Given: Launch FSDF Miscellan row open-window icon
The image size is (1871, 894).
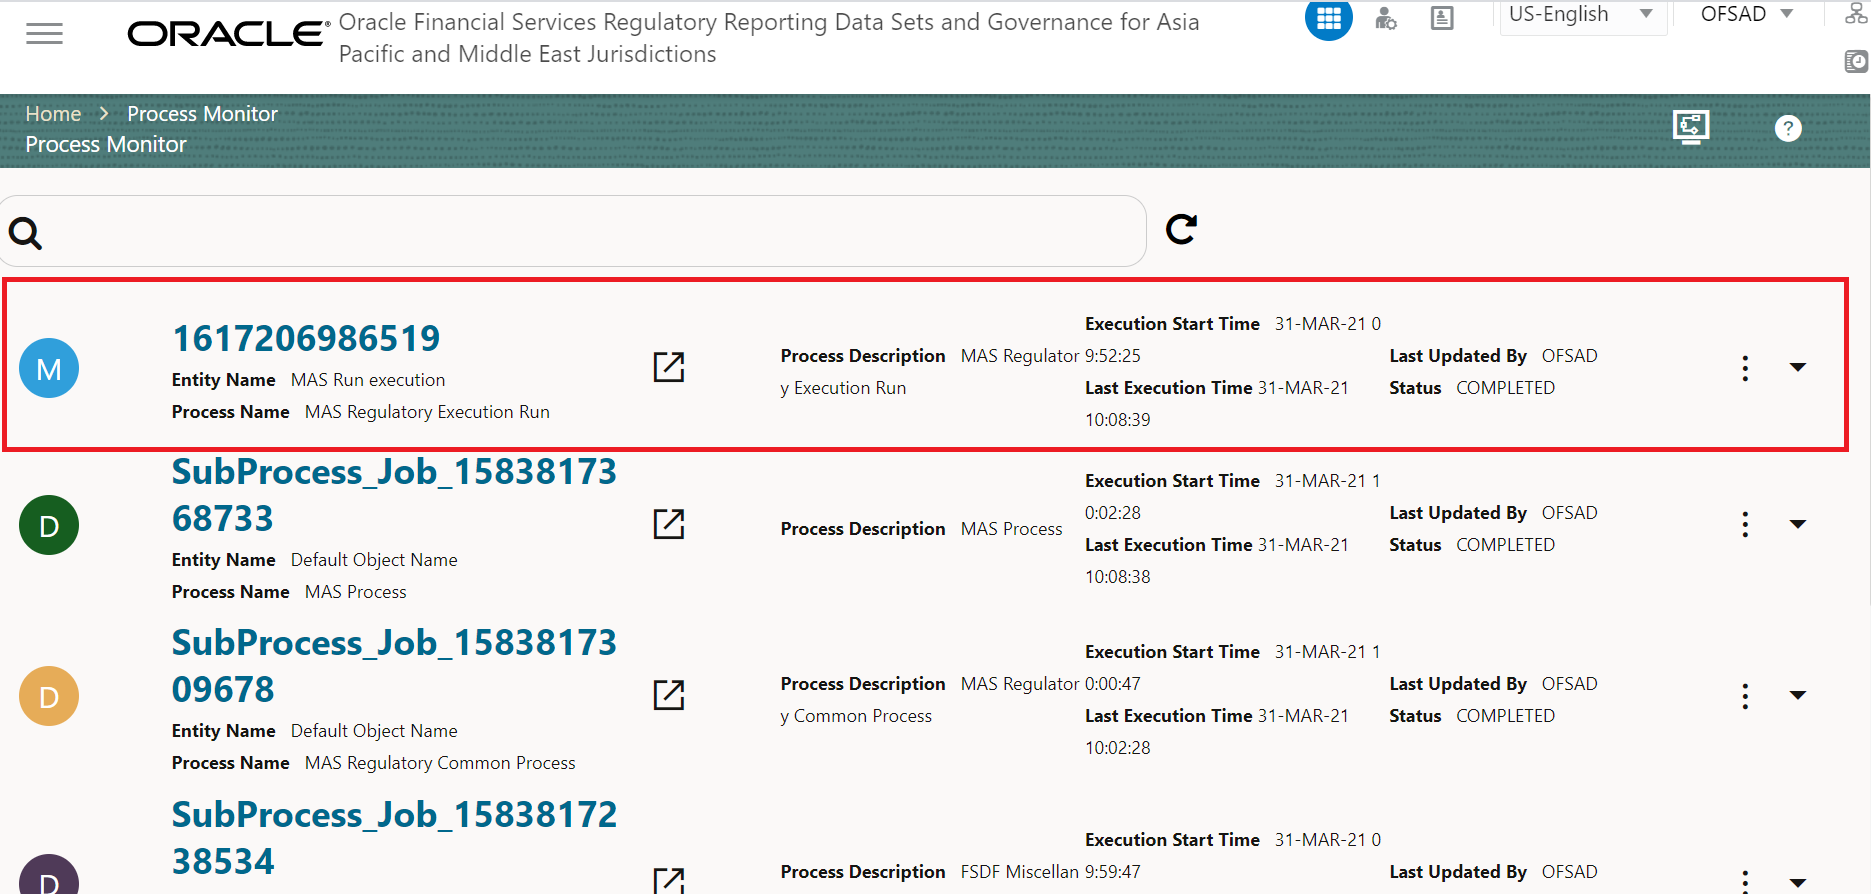Looking at the screenshot, I should click(669, 880).
